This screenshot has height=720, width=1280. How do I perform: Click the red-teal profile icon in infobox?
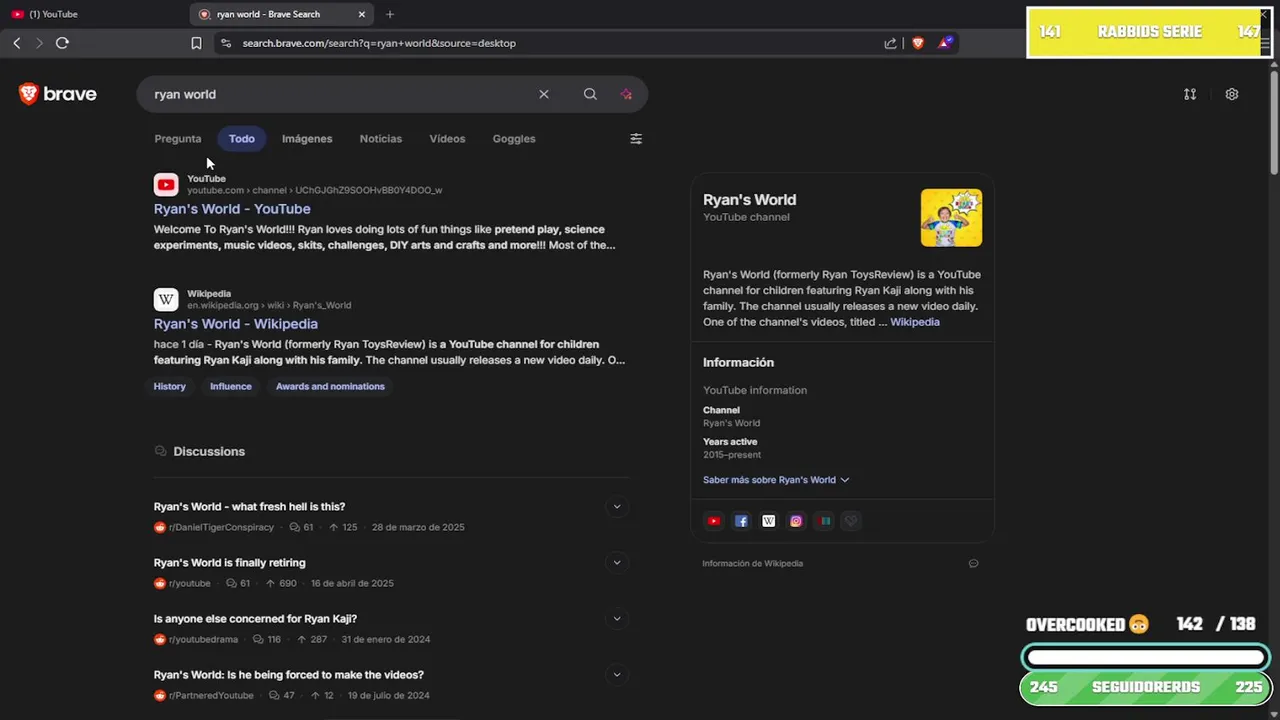coord(824,521)
